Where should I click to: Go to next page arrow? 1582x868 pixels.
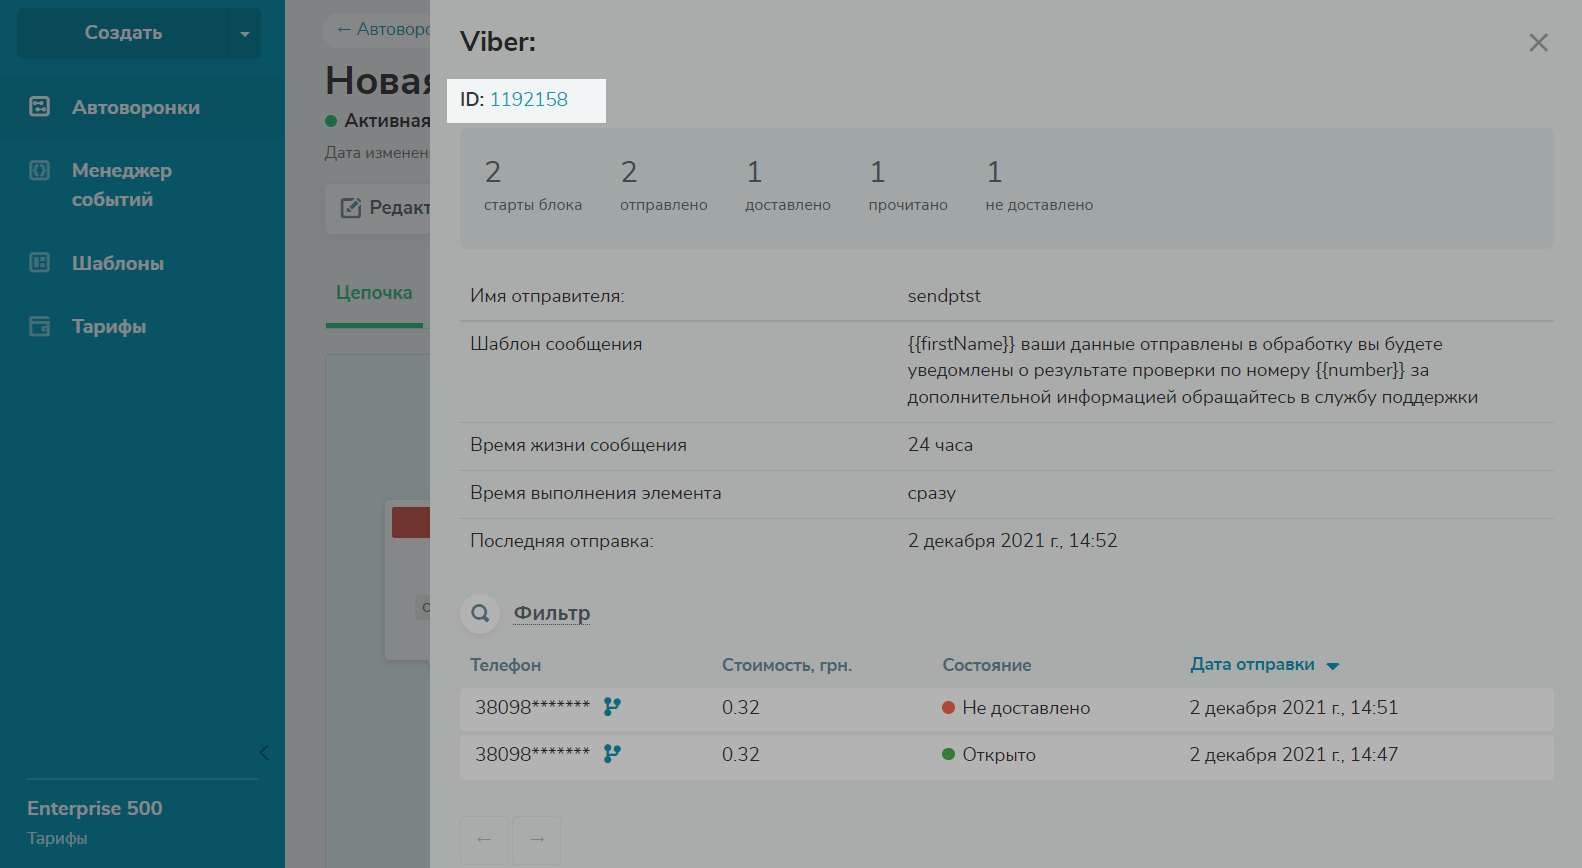pos(537,840)
